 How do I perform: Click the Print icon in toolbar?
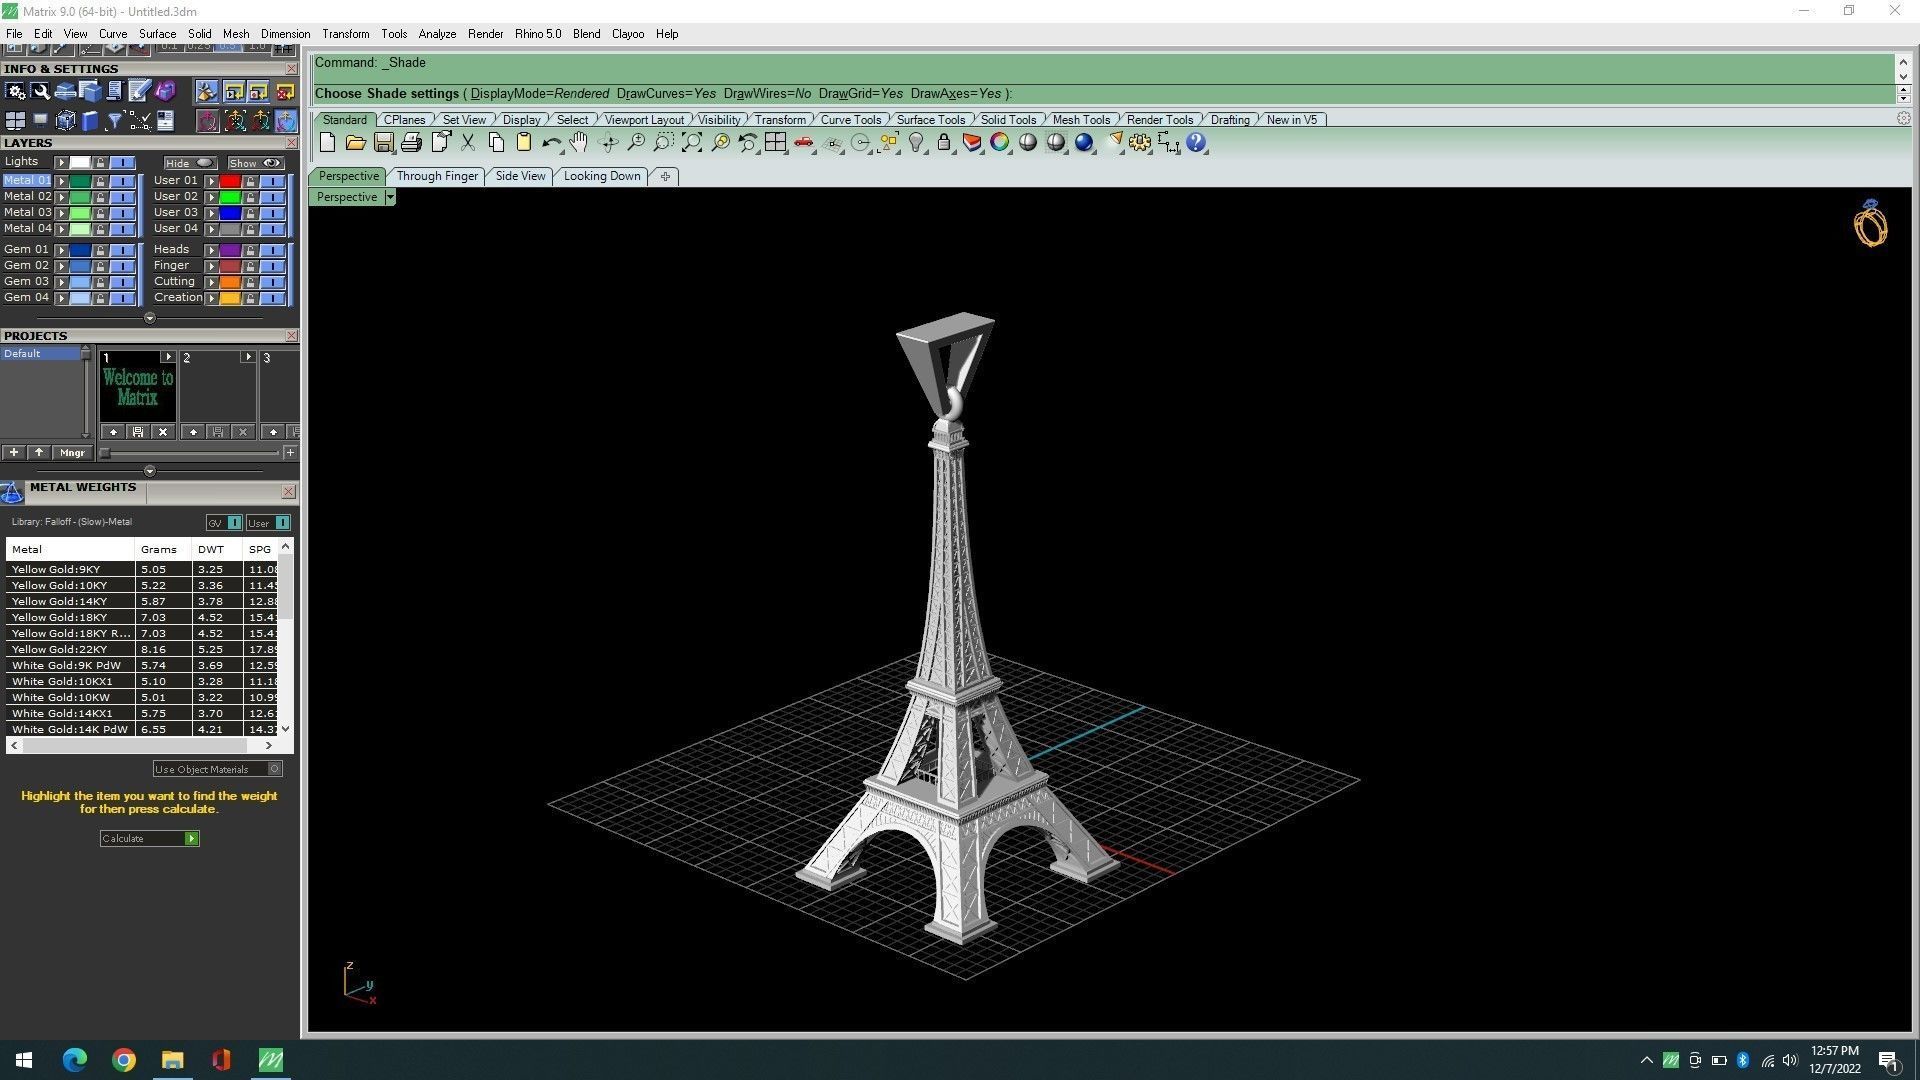pyautogui.click(x=411, y=143)
